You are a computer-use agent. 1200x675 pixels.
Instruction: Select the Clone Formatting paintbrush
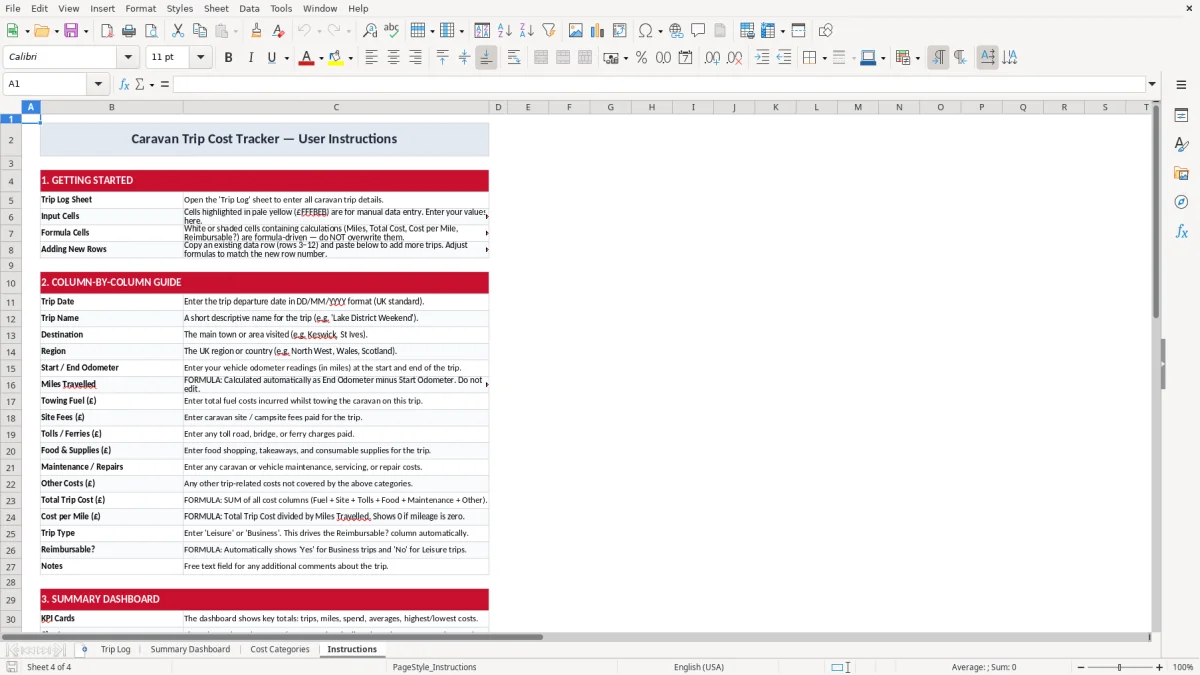pyautogui.click(x=256, y=31)
